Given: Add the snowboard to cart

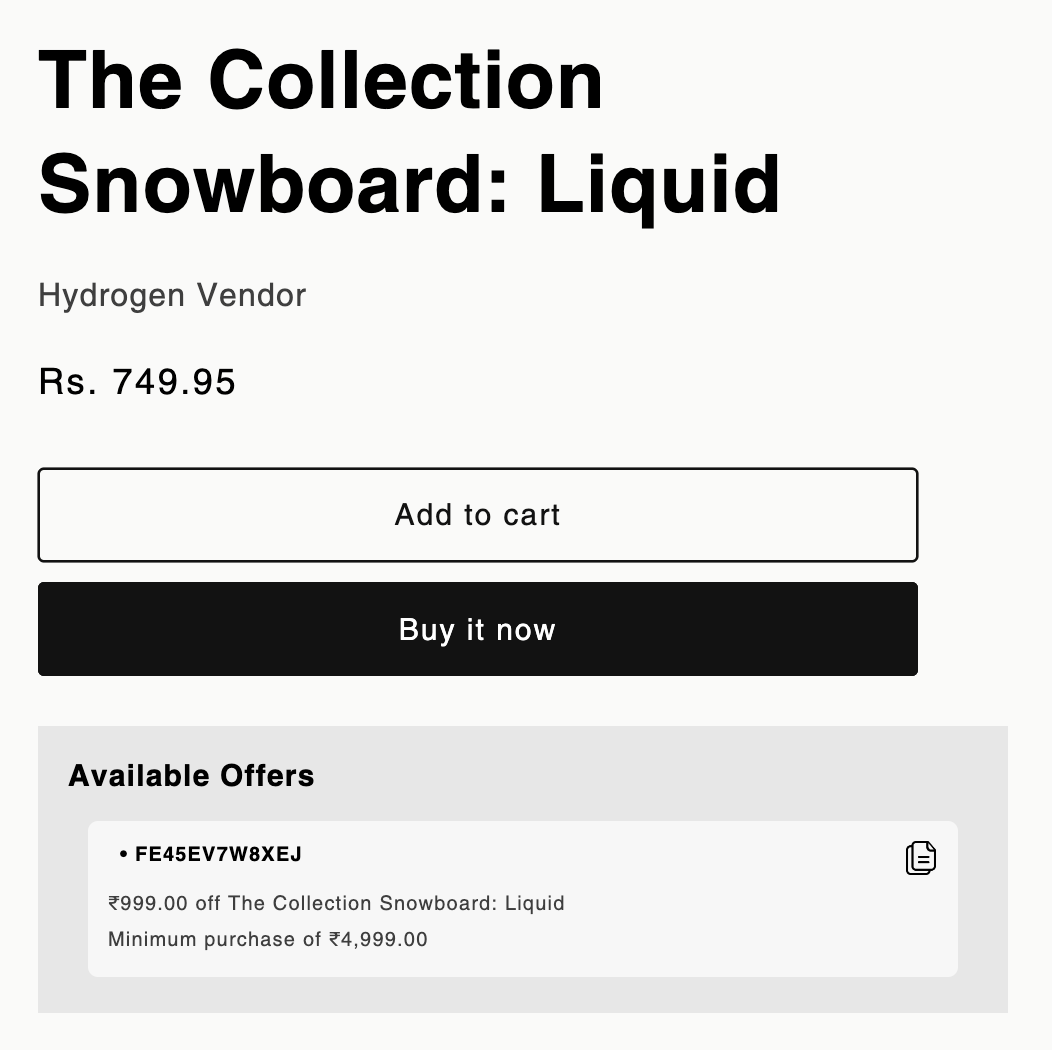Looking at the screenshot, I should tap(477, 515).
